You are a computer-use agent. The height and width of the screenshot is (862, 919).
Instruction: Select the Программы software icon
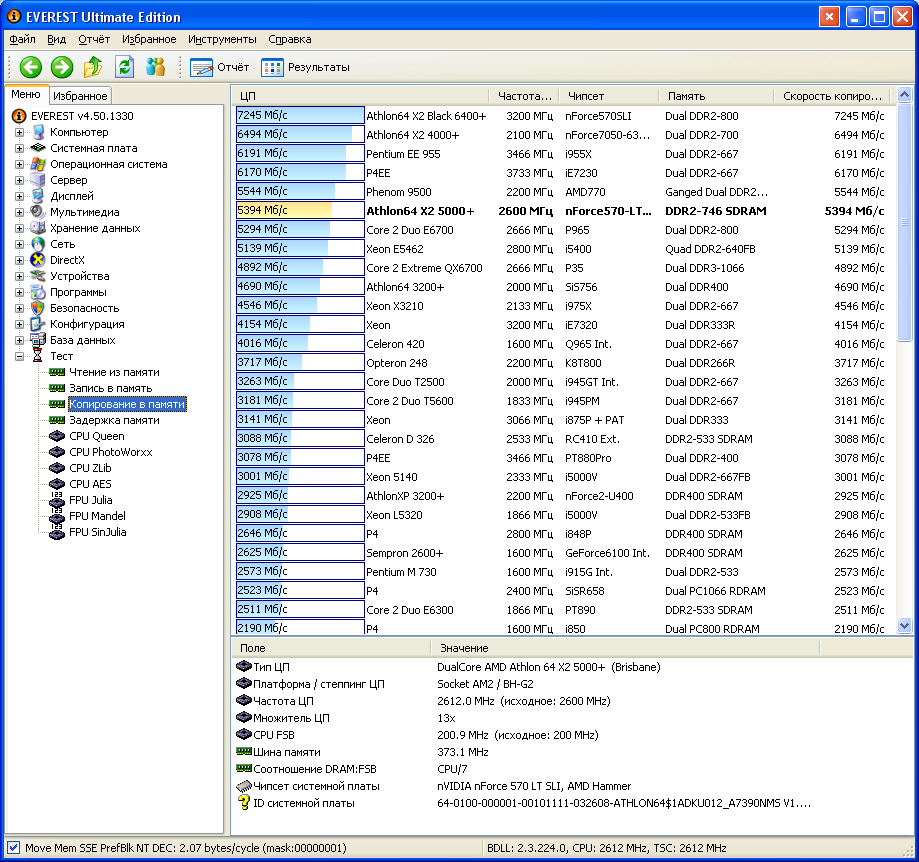(38, 292)
